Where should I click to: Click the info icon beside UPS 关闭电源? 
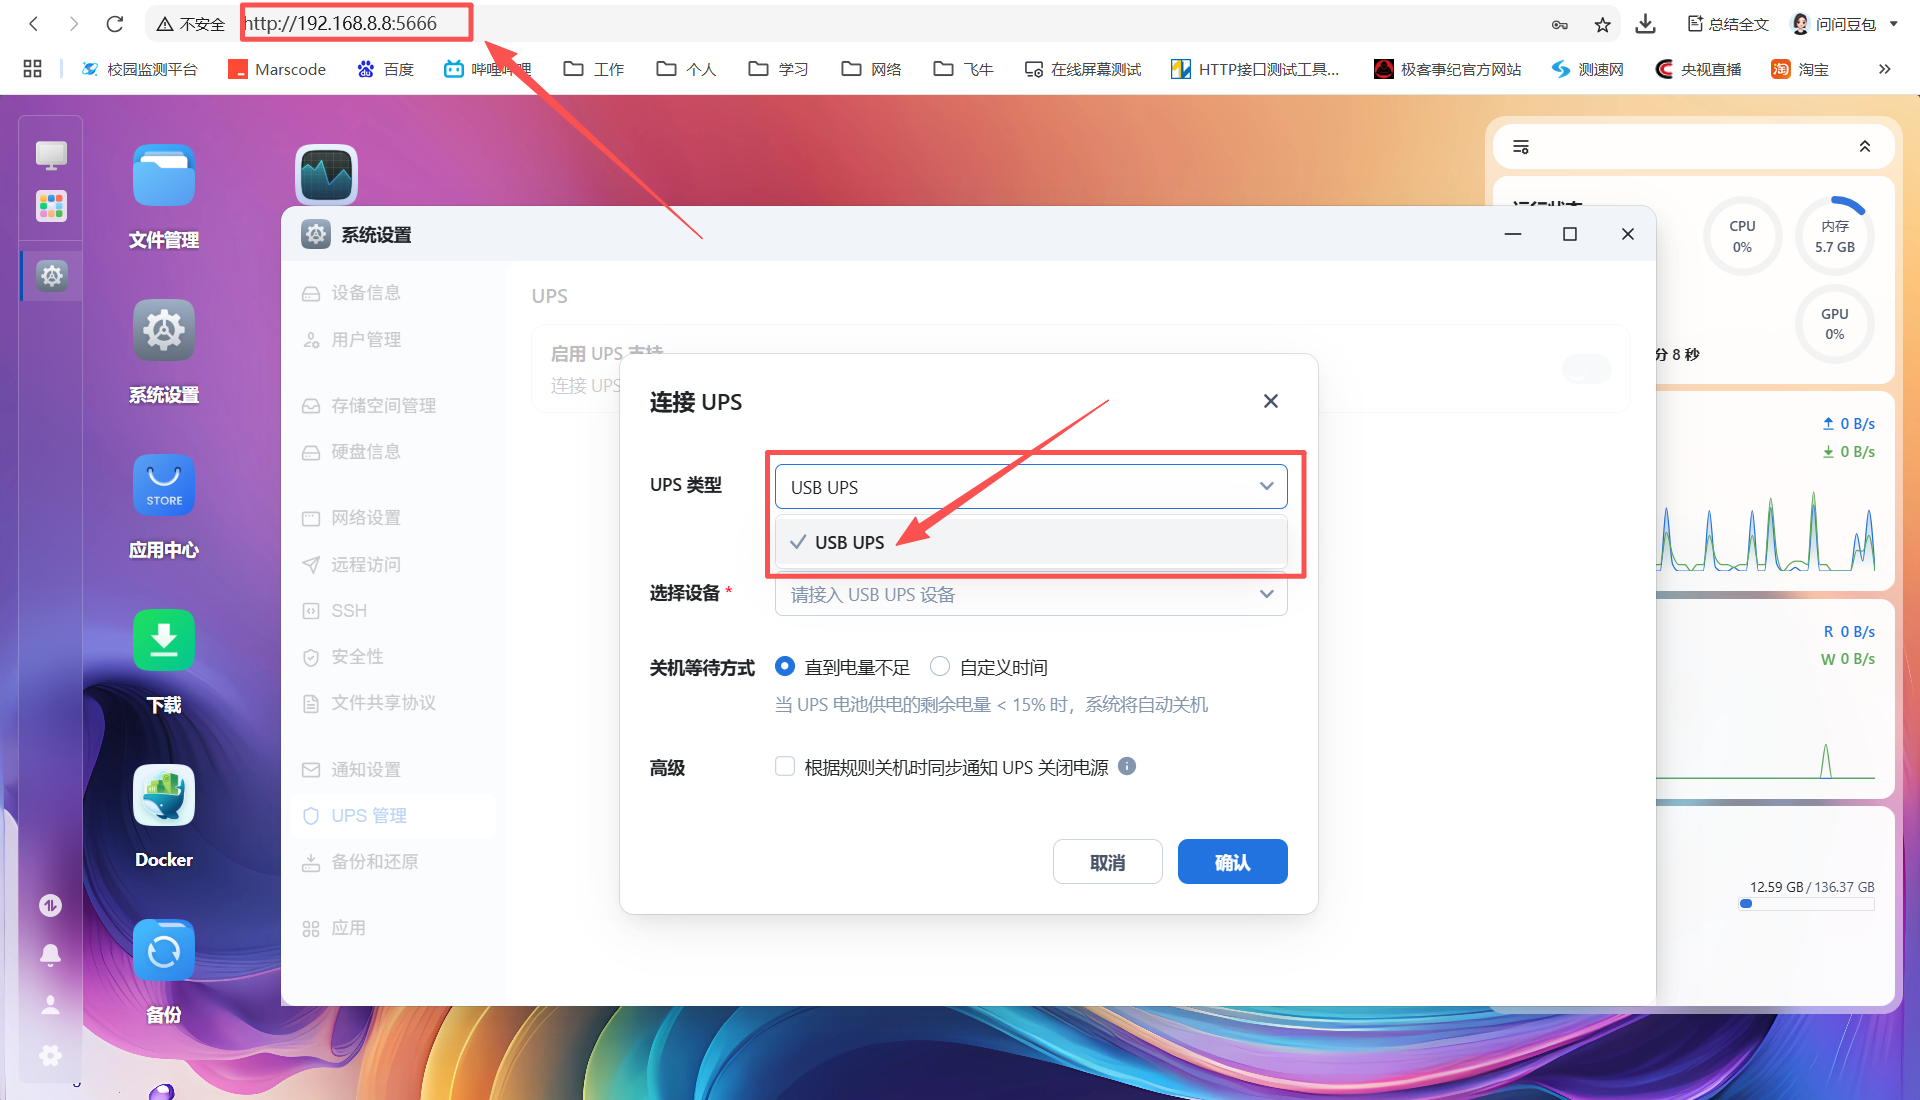click(x=1127, y=767)
